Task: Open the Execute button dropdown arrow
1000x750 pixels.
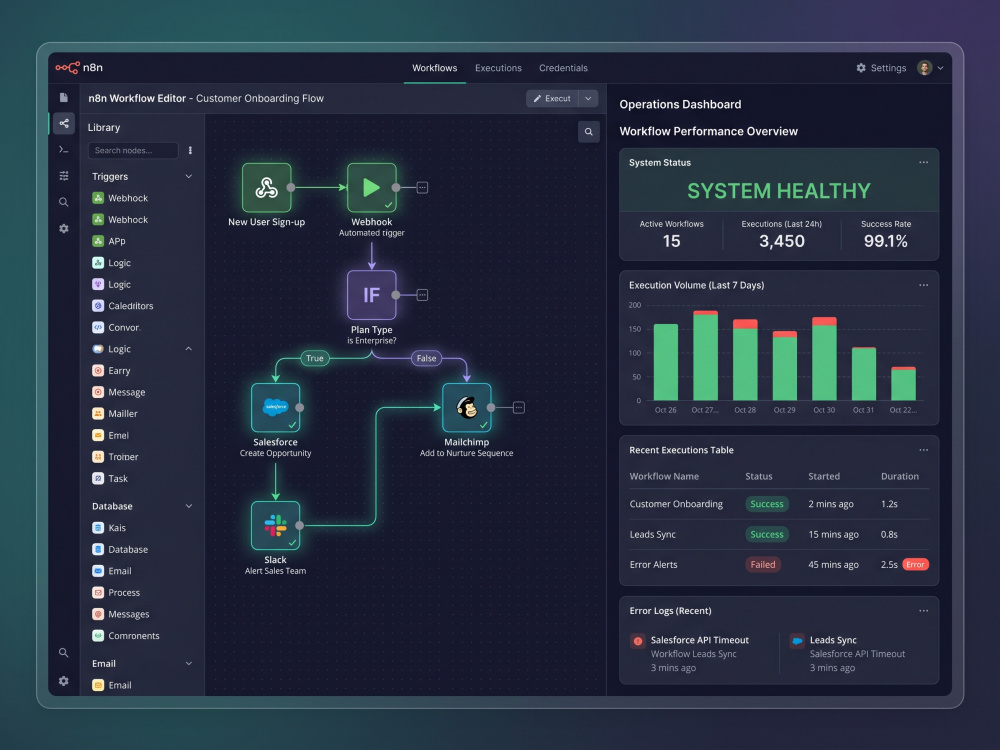Action: (588, 99)
